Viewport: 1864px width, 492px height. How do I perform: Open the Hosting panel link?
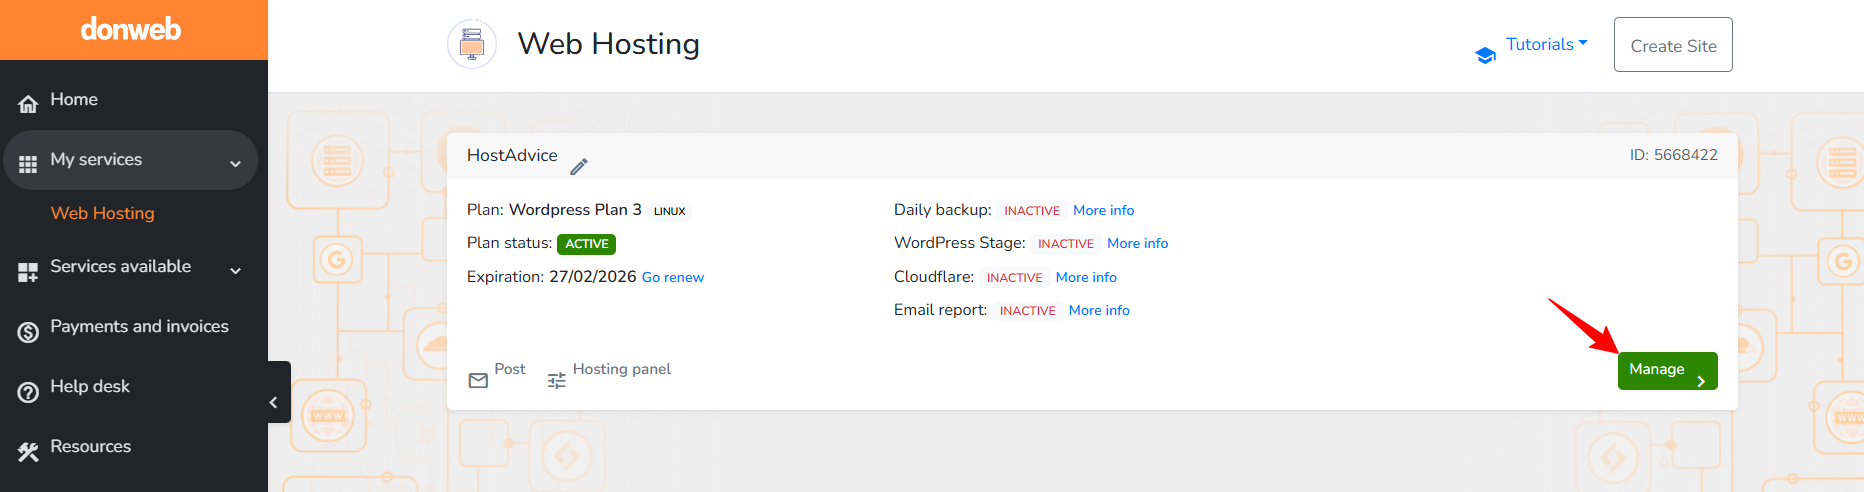(x=622, y=369)
